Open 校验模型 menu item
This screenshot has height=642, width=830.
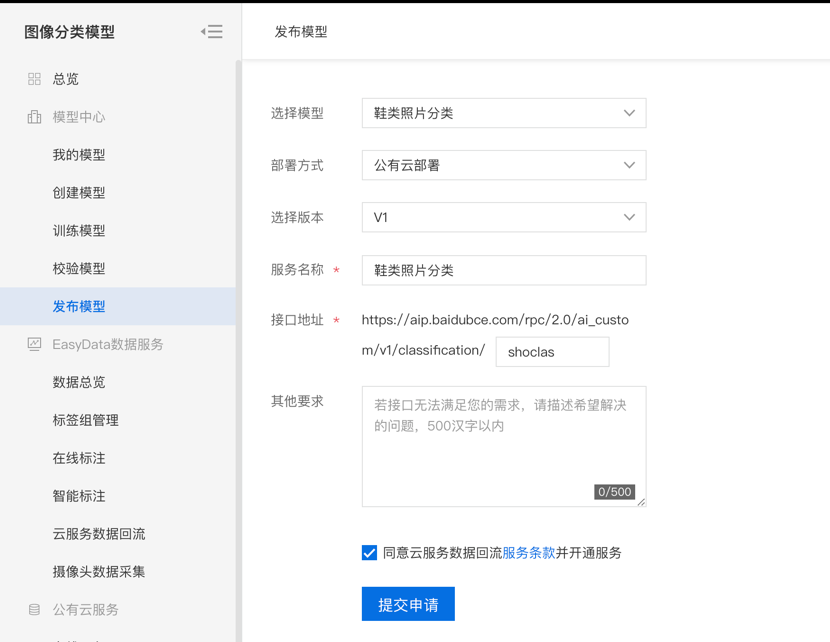tap(79, 269)
